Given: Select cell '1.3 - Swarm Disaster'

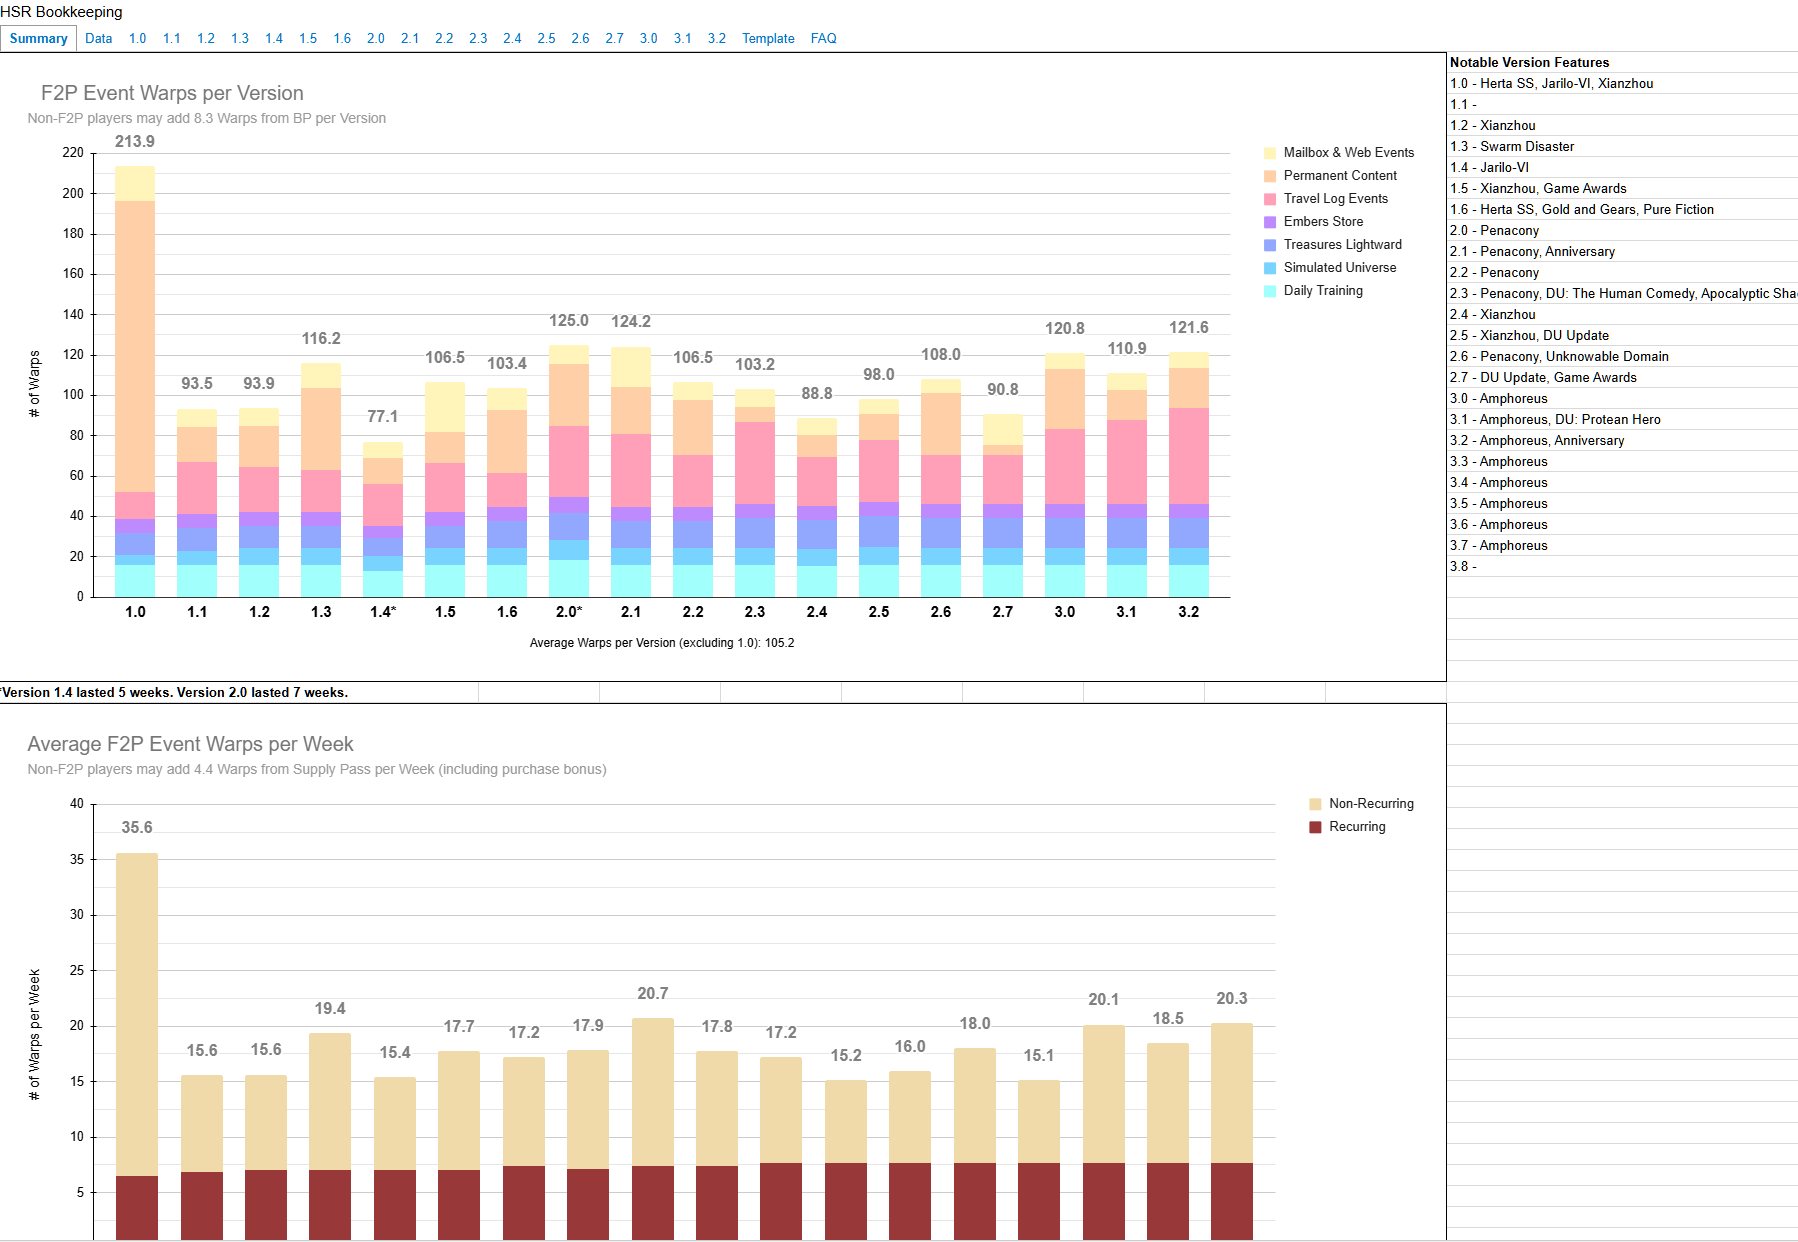Looking at the screenshot, I should tap(1622, 146).
